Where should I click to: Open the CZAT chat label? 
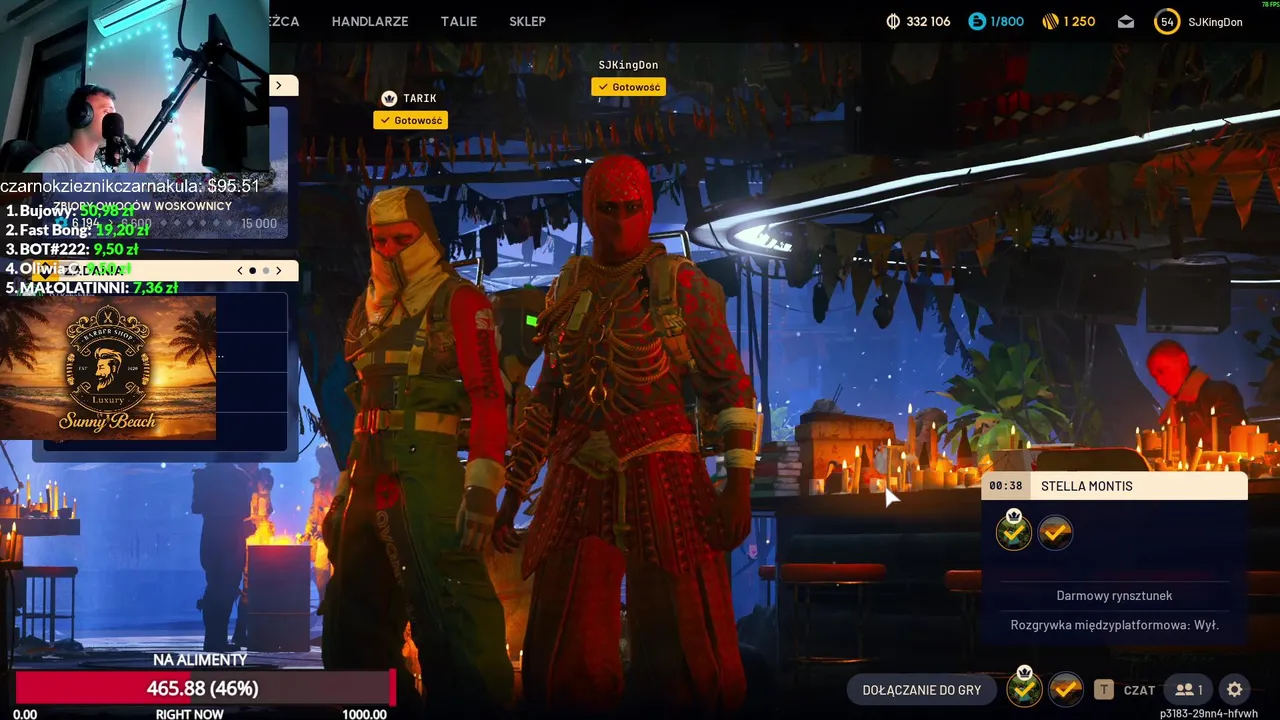tap(1139, 690)
